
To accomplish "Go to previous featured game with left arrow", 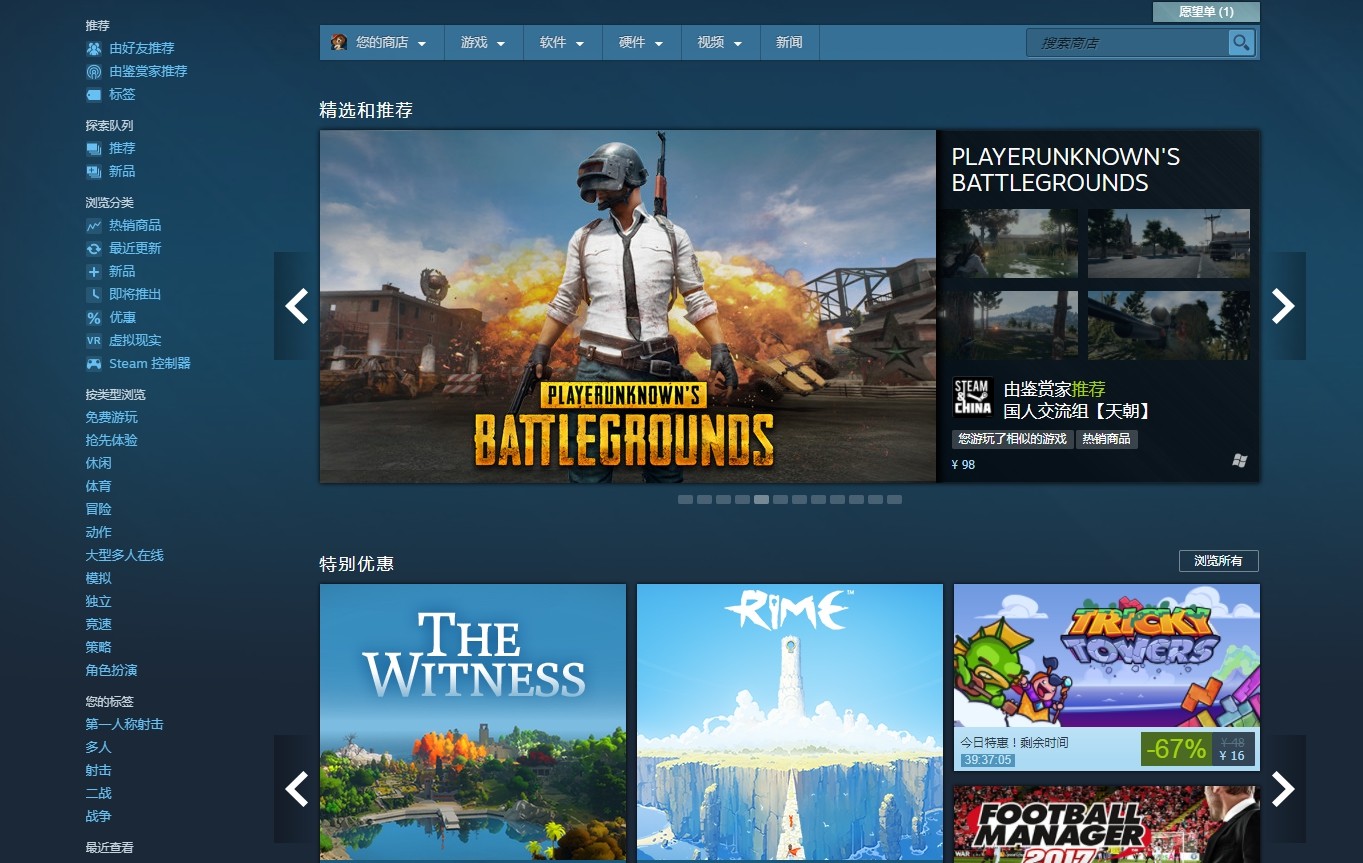I will [296, 306].
